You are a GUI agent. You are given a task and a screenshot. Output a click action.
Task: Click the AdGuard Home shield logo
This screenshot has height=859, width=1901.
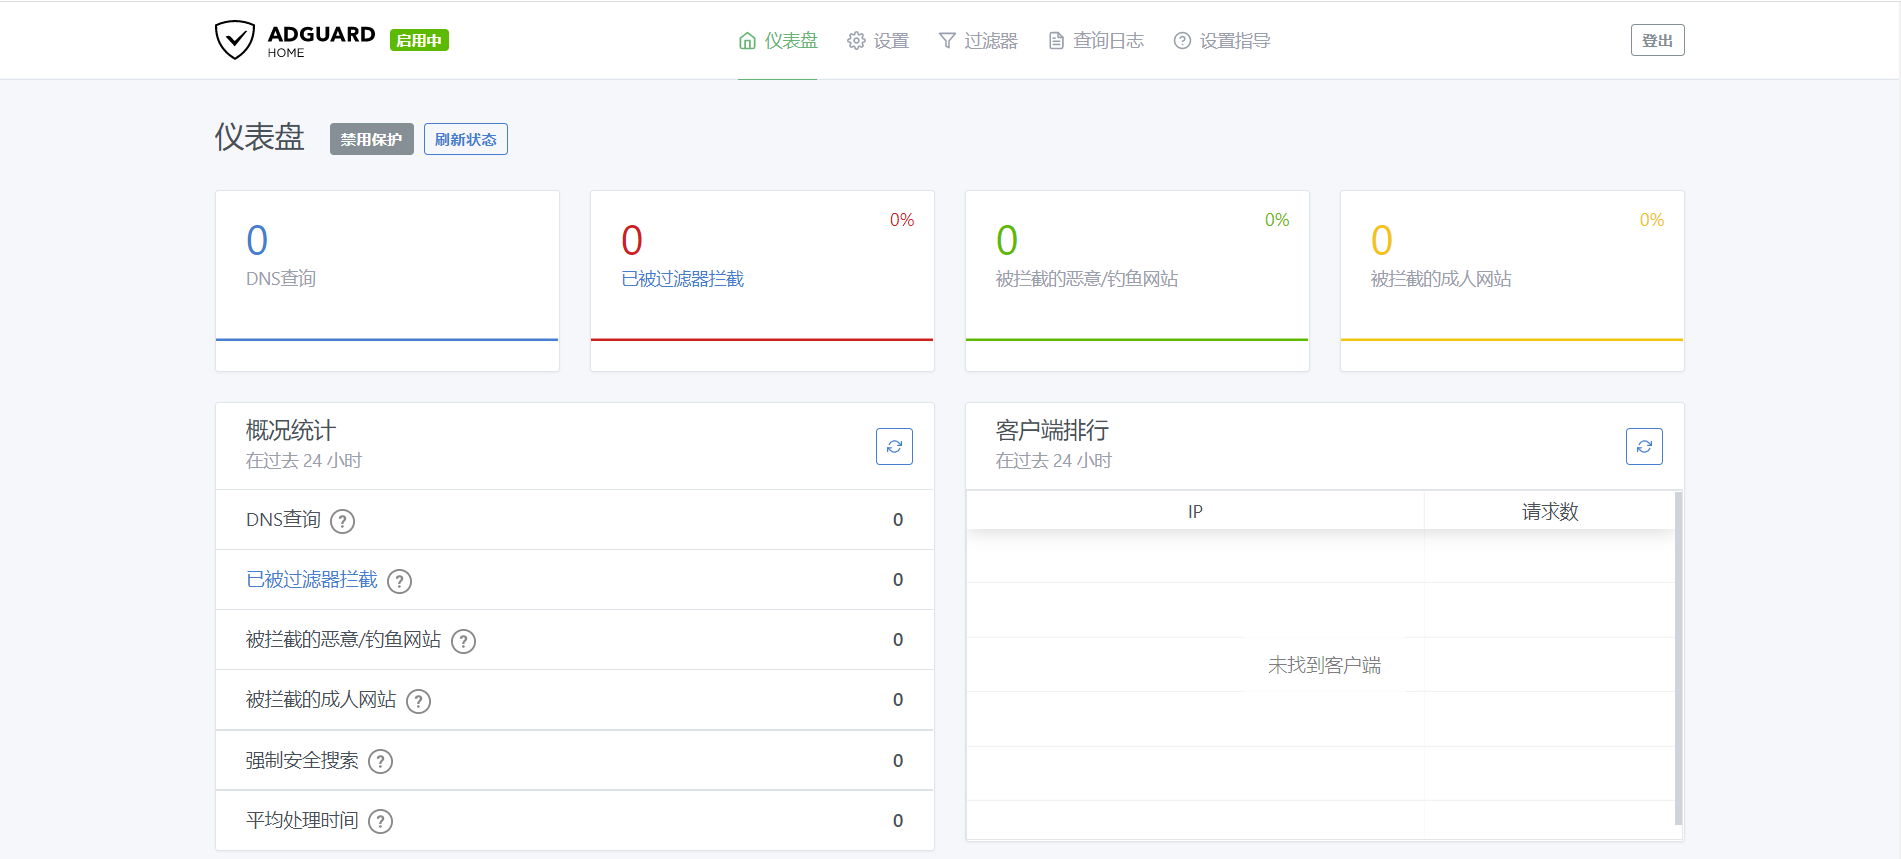pos(235,40)
